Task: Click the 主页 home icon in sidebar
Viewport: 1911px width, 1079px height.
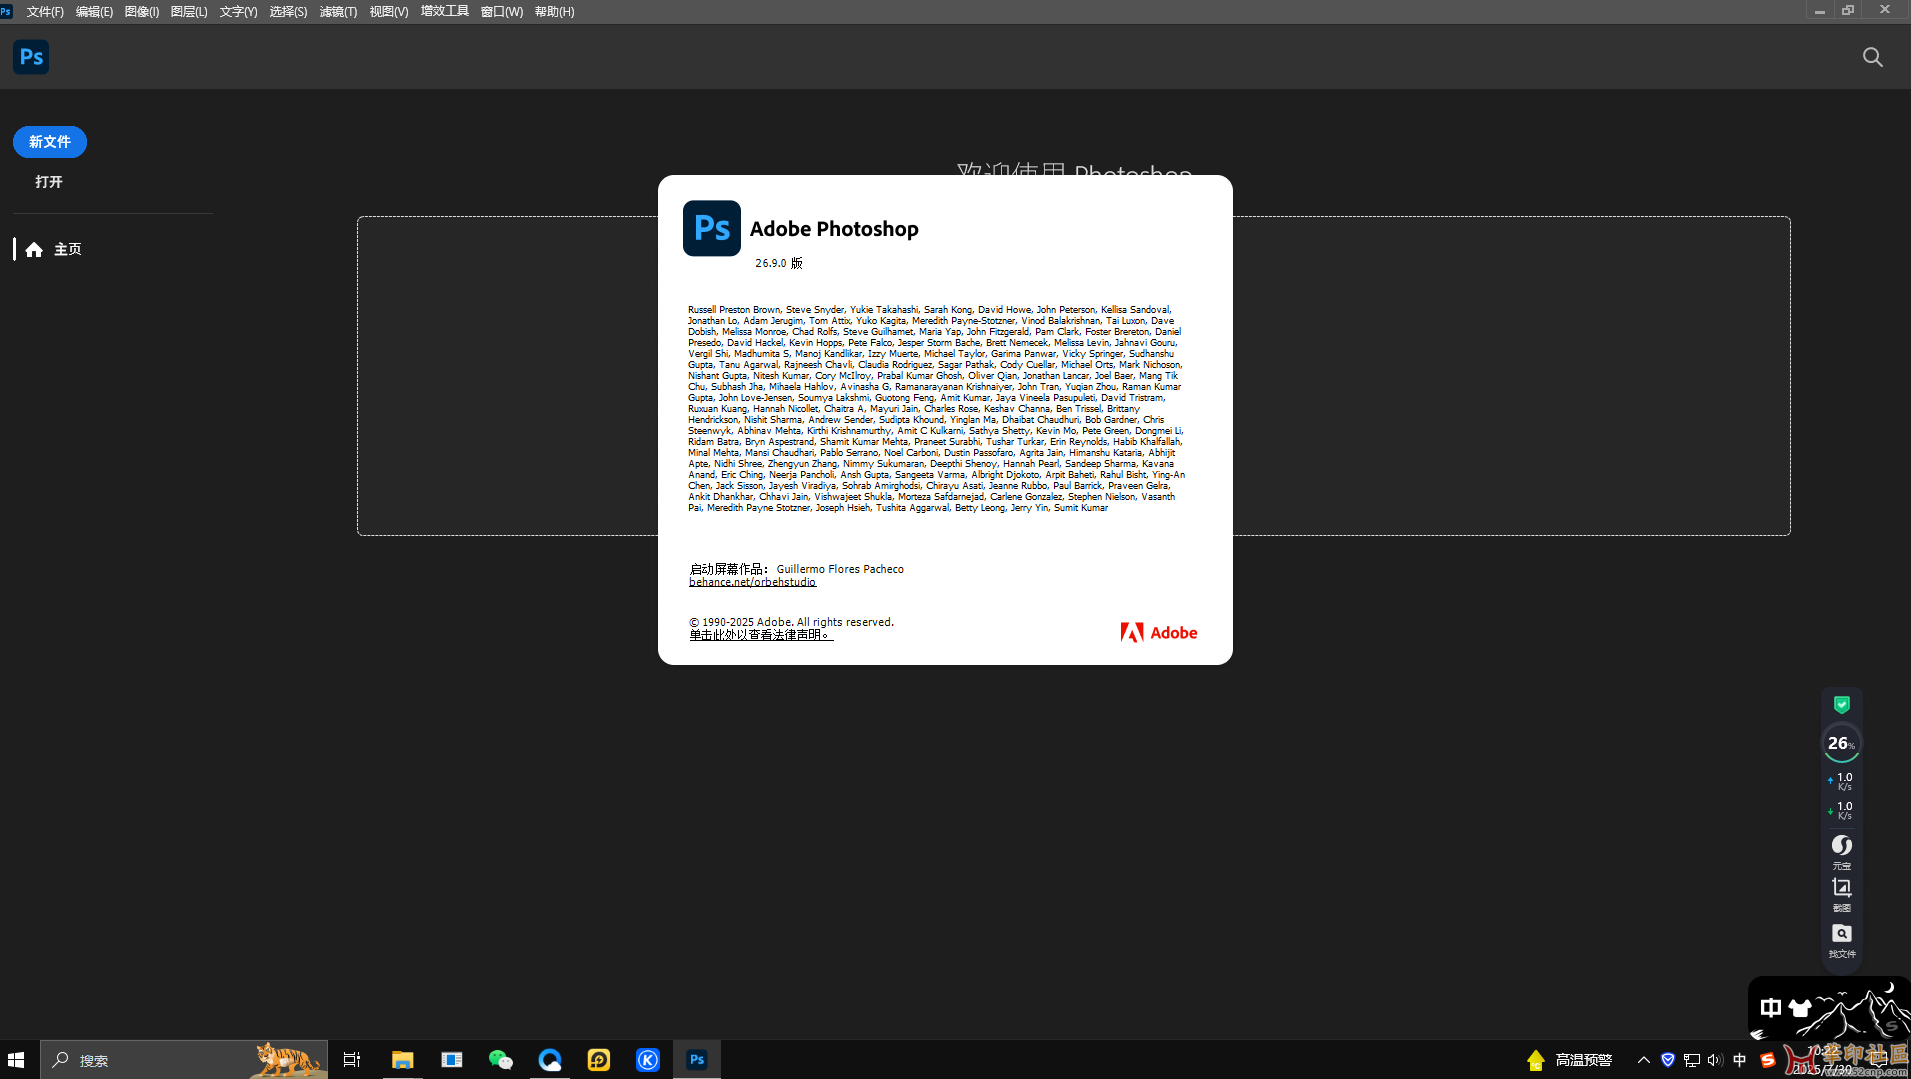Action: point(34,249)
